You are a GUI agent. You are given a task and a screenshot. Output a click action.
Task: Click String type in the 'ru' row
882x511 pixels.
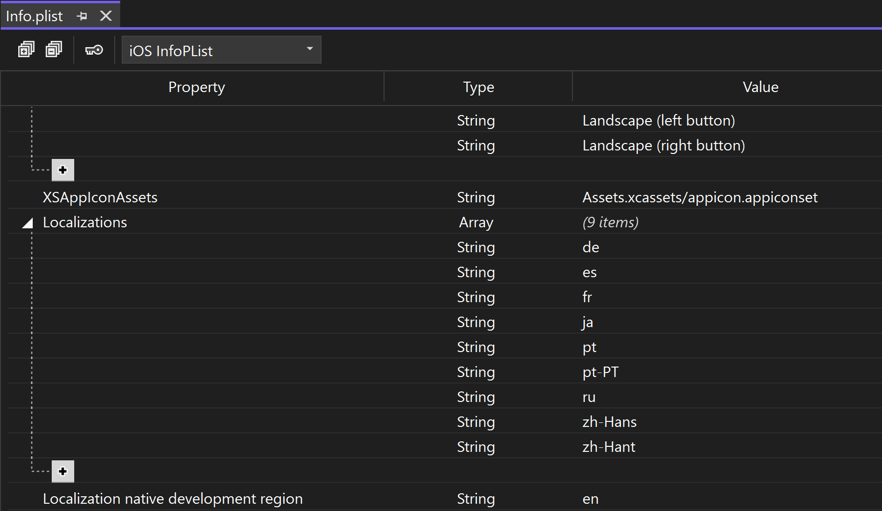tap(476, 397)
